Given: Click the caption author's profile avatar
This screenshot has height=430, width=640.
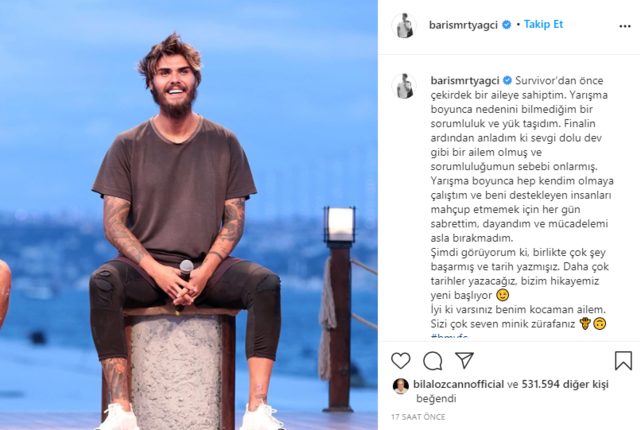Looking at the screenshot, I should [404, 86].
